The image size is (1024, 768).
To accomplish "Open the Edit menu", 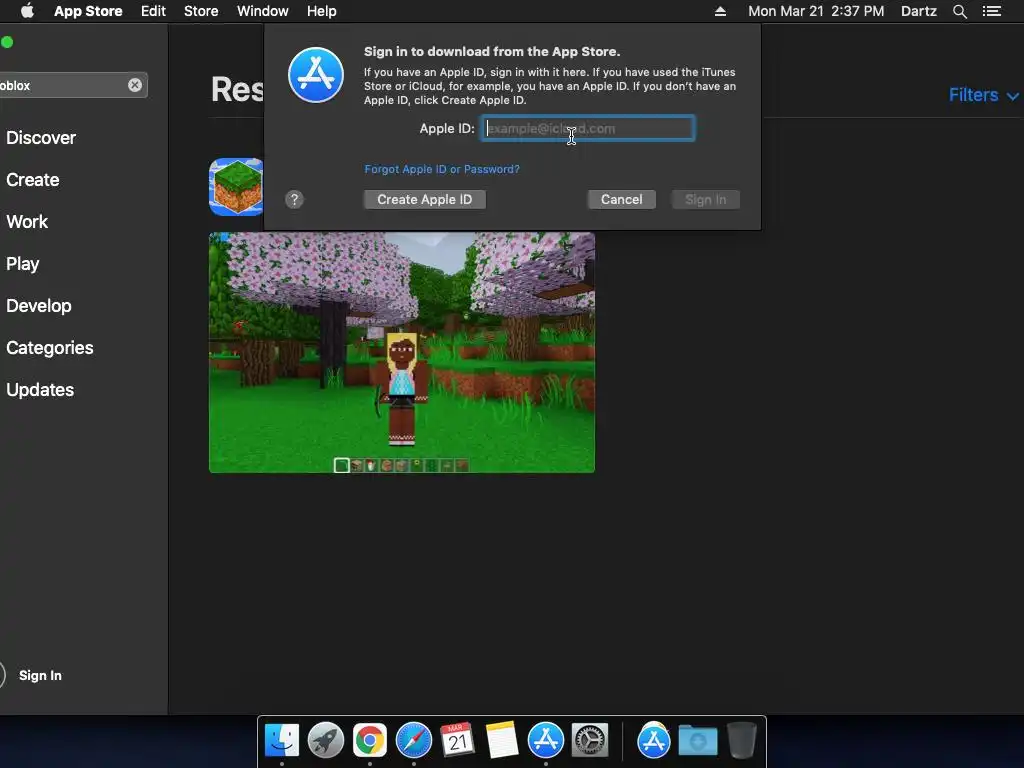I will 153,11.
